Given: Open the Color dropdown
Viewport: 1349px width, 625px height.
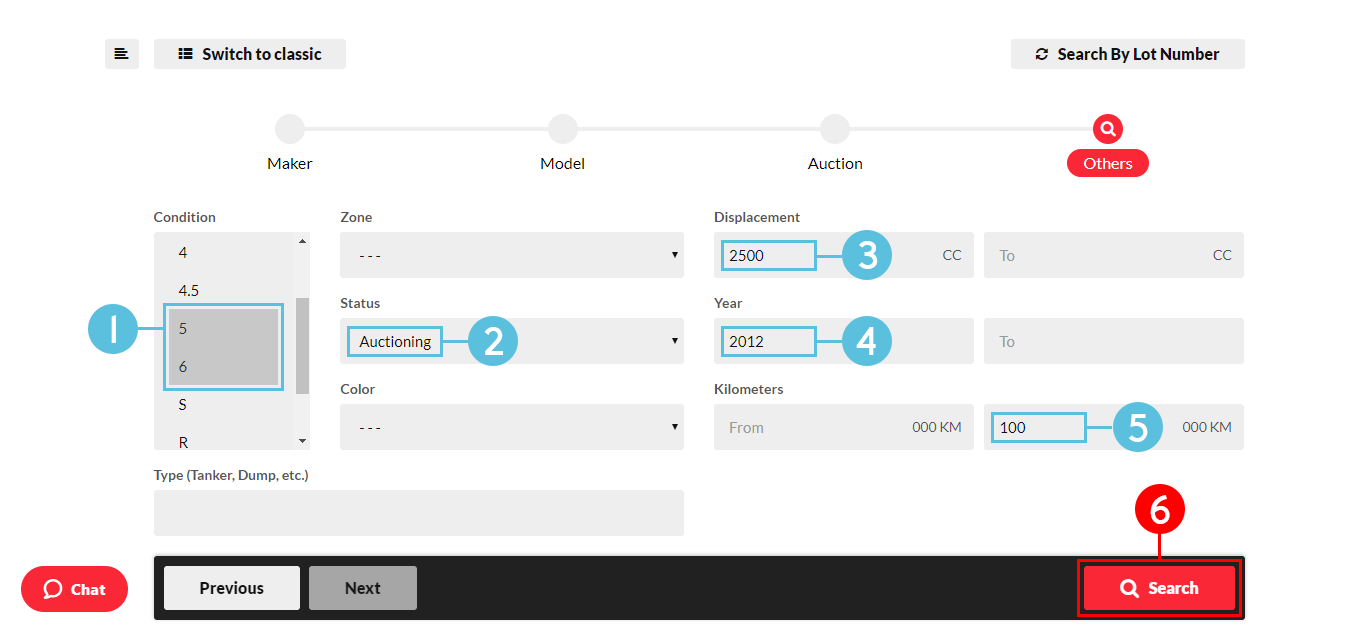Looking at the screenshot, I should point(511,427).
